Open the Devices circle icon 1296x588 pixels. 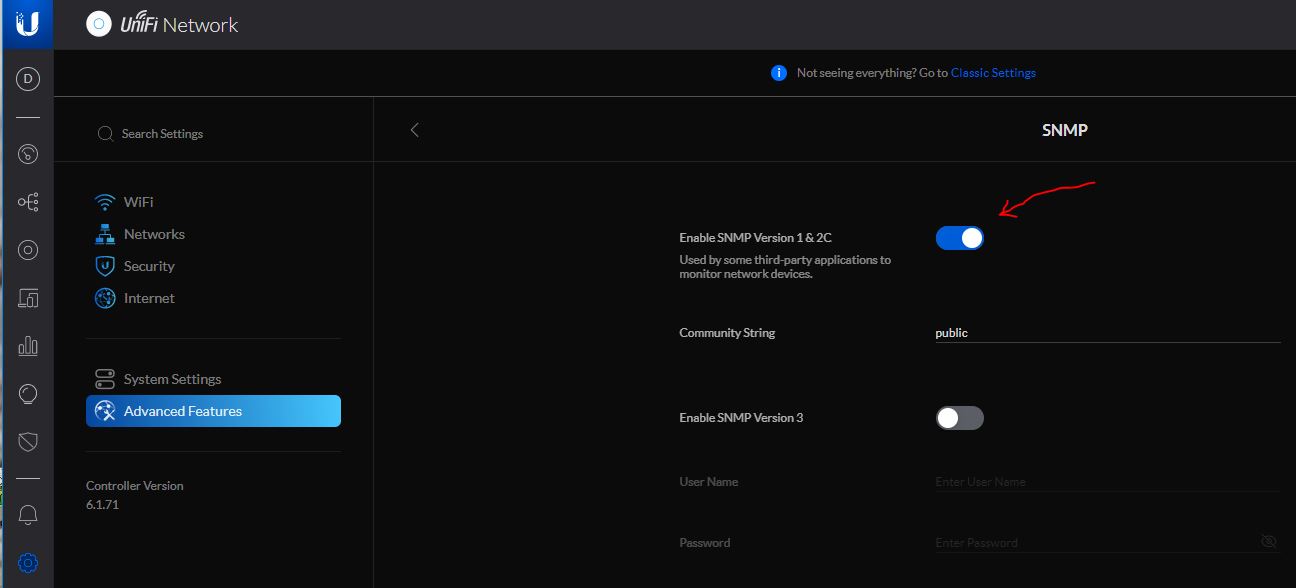pyautogui.click(x=28, y=250)
